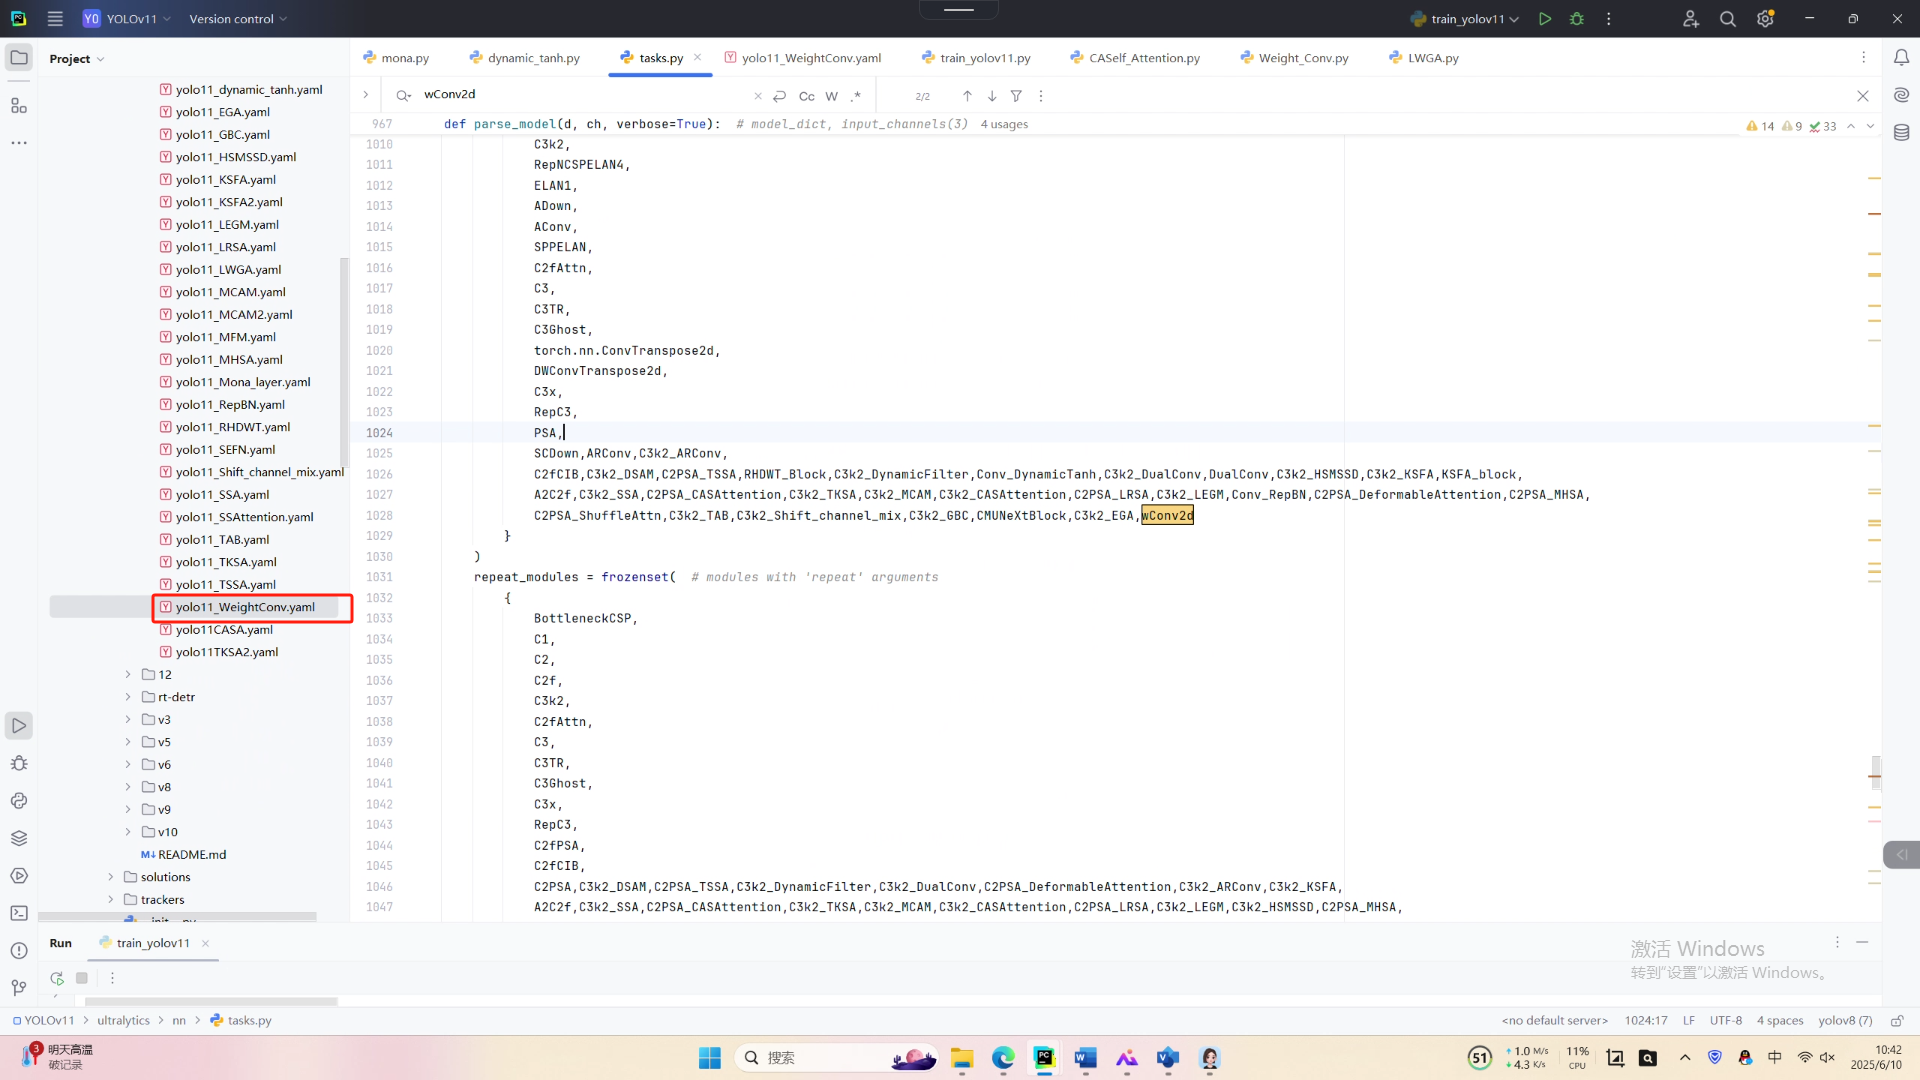Click the Run train_yolov11 play icon

(1545, 19)
